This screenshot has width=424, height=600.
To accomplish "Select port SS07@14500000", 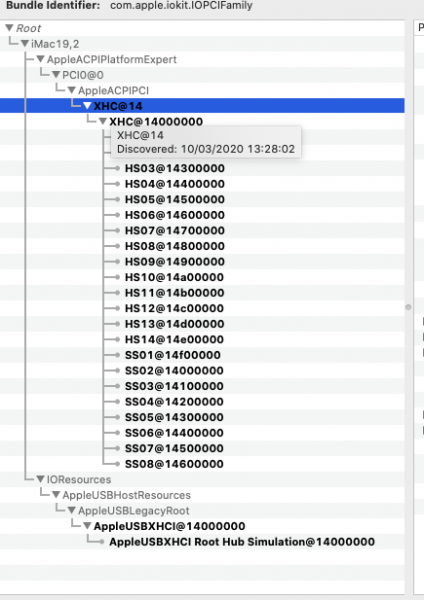I will (174, 448).
